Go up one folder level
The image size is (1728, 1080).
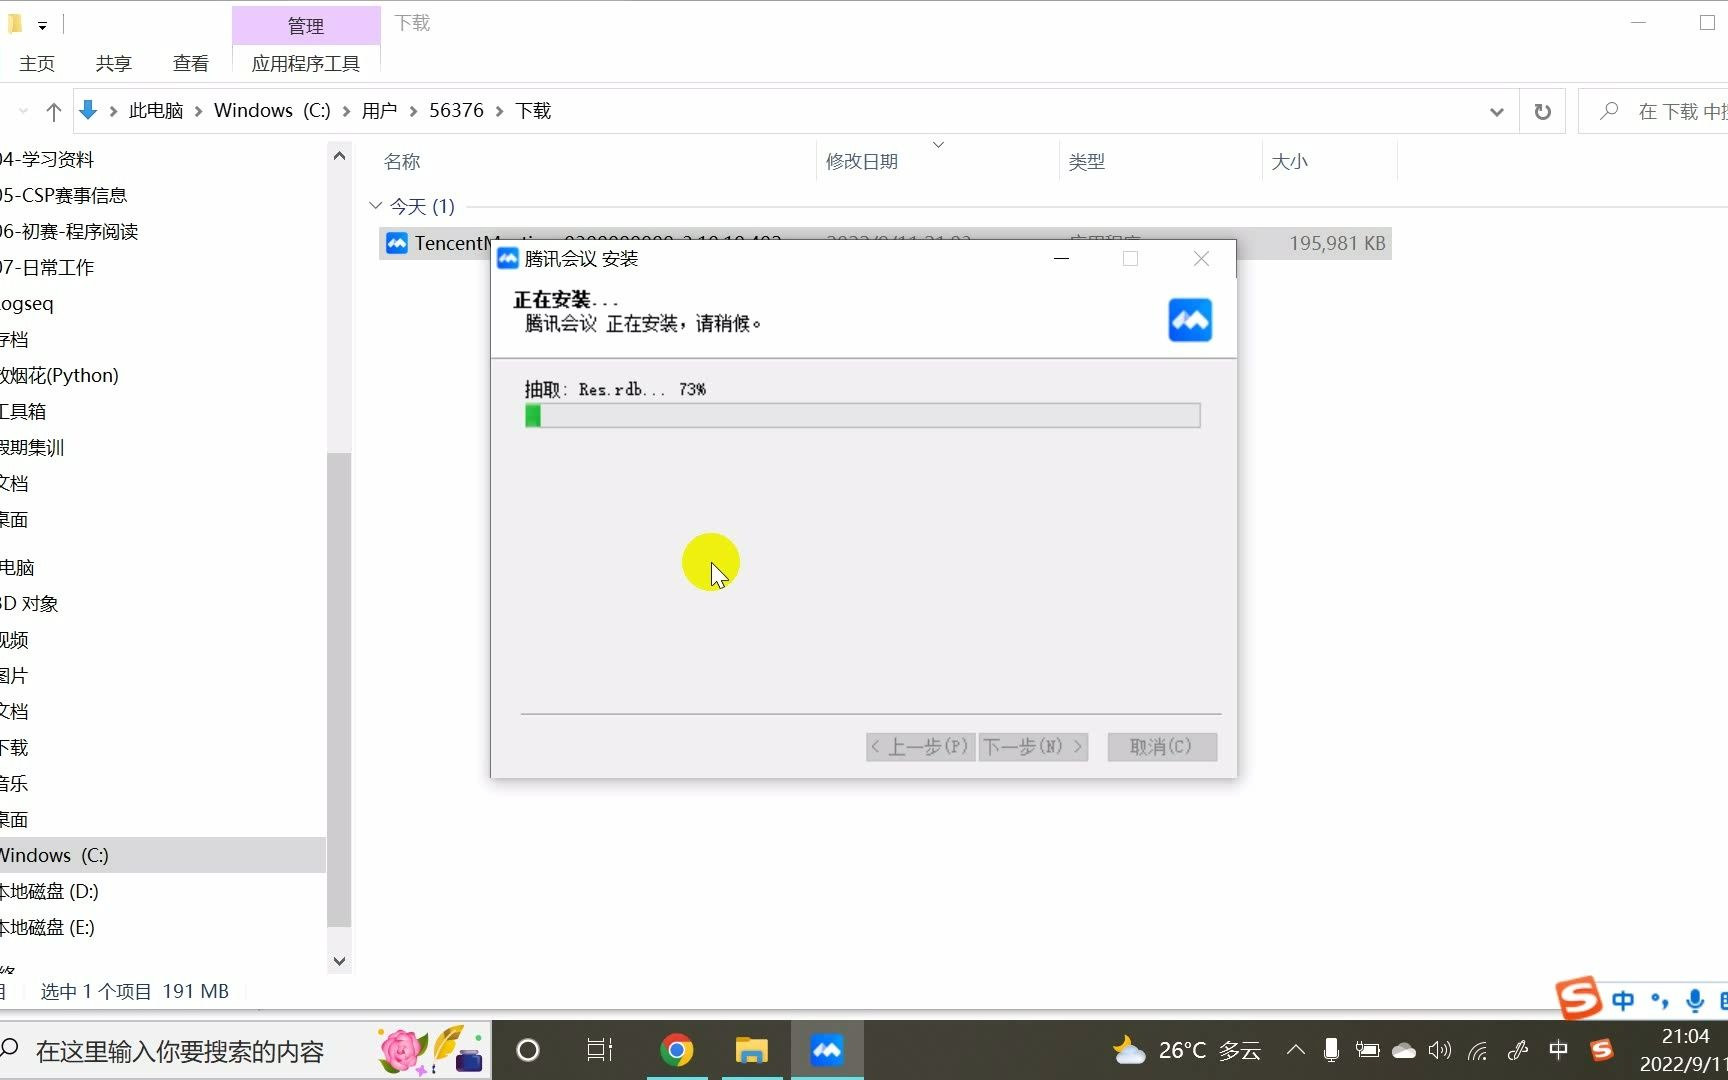[x=54, y=111]
